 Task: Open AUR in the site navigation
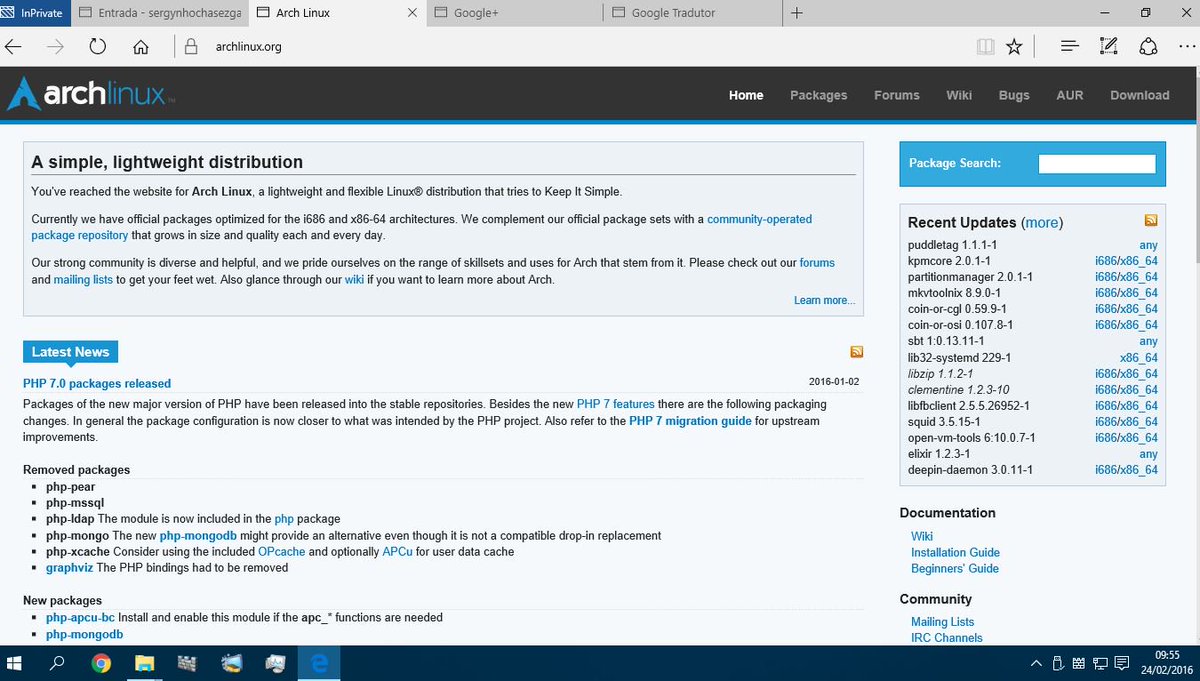pos(1070,95)
